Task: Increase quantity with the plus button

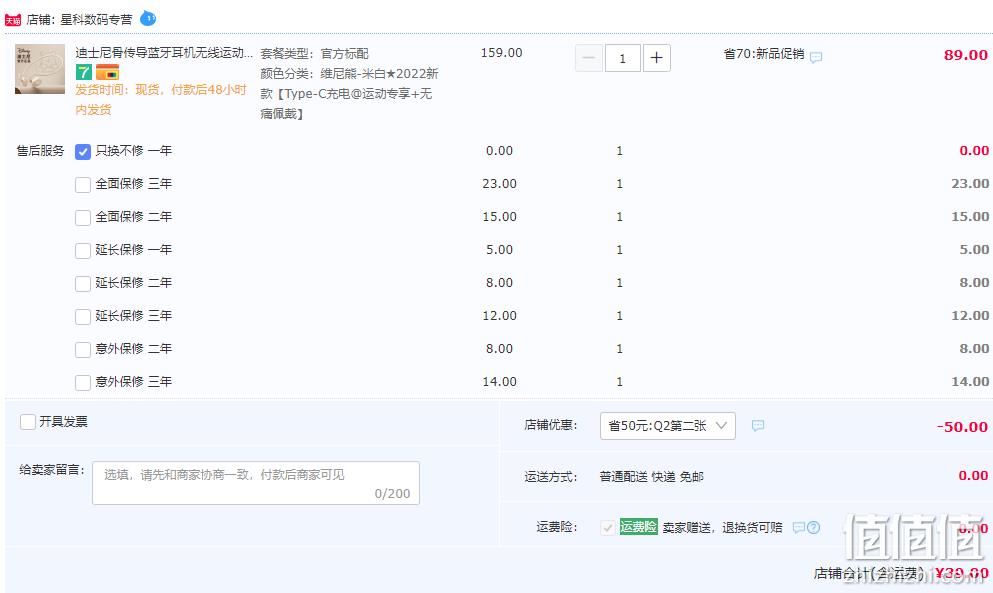Action: coord(657,58)
